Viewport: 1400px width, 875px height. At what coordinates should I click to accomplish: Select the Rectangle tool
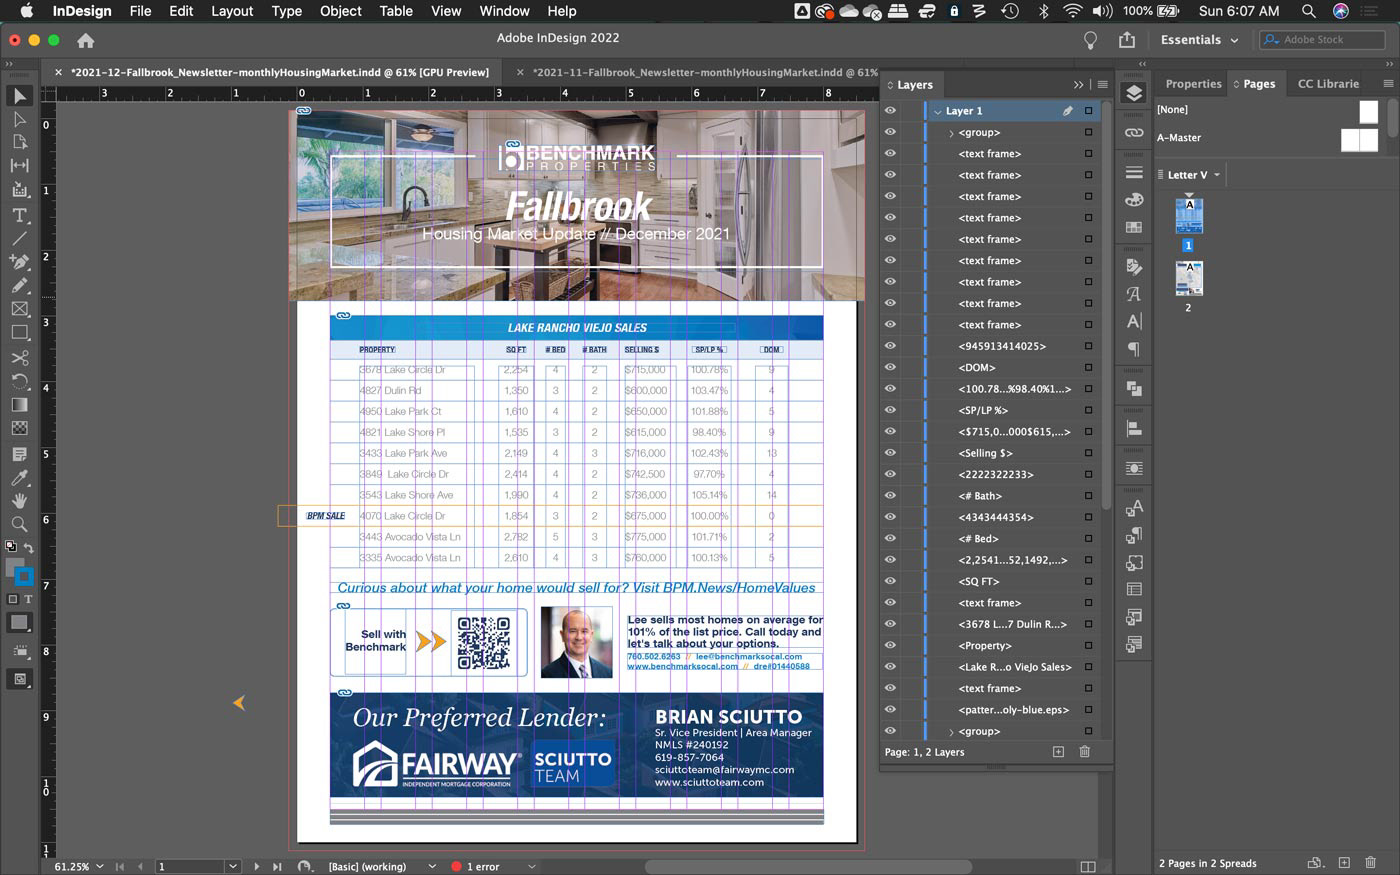click(20, 332)
